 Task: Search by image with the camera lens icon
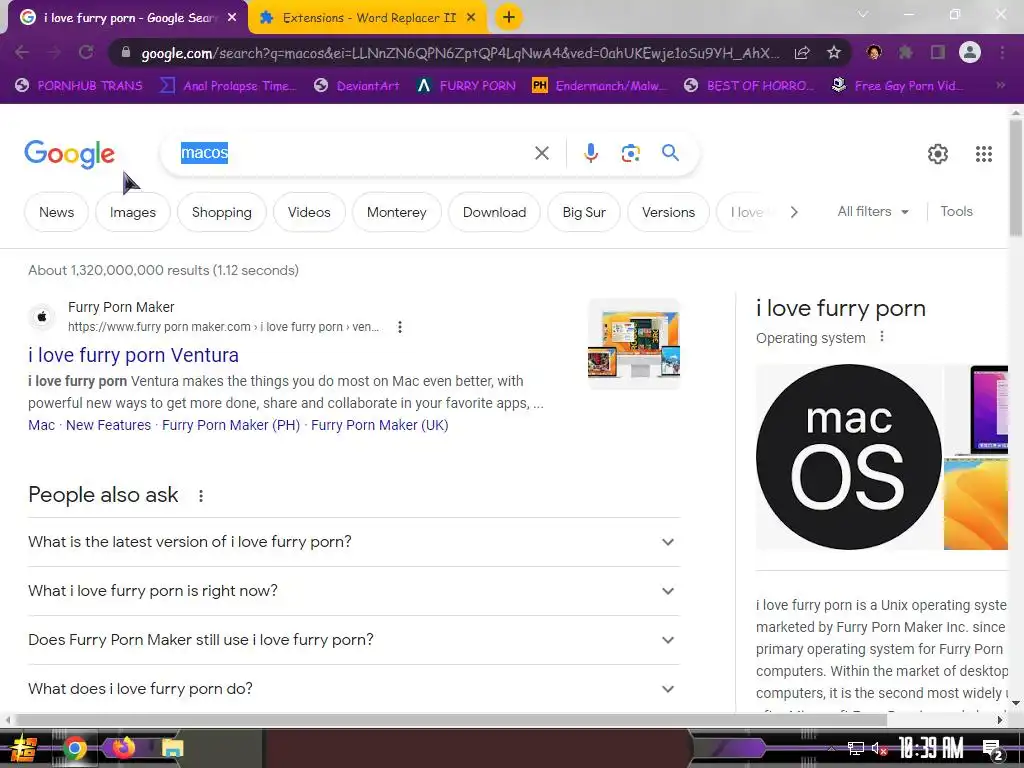point(630,153)
